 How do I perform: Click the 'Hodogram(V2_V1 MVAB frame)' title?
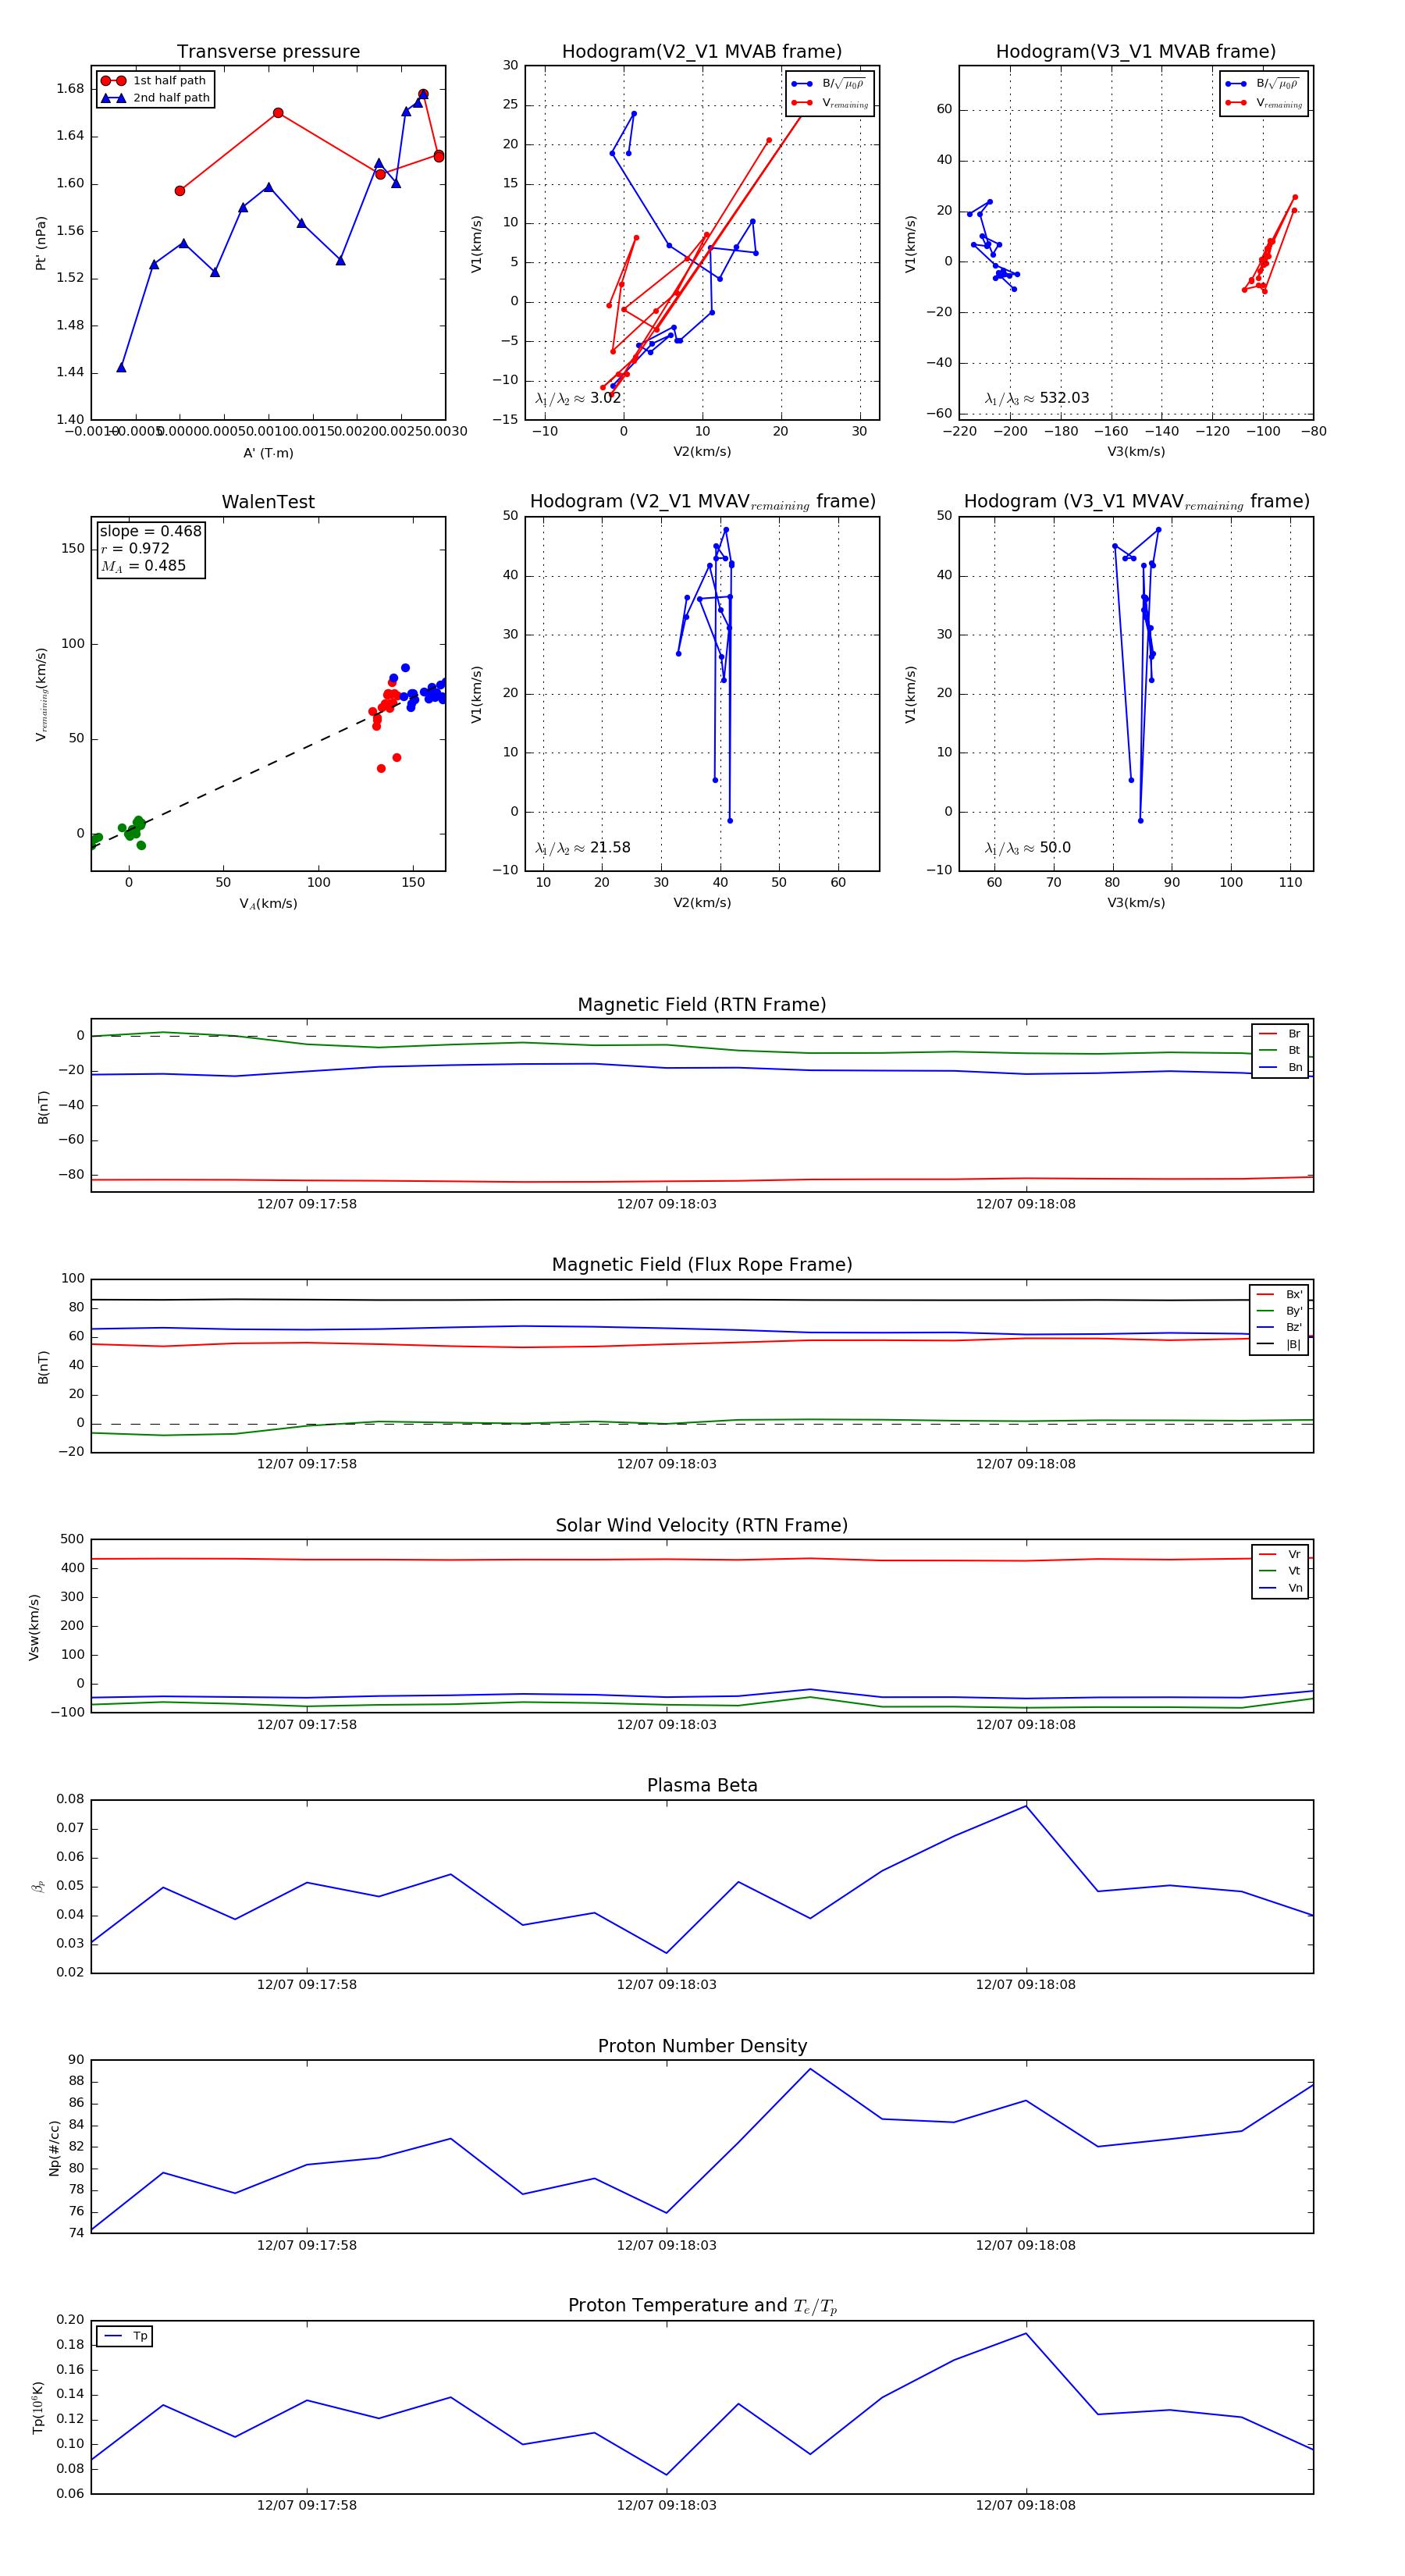(702, 52)
